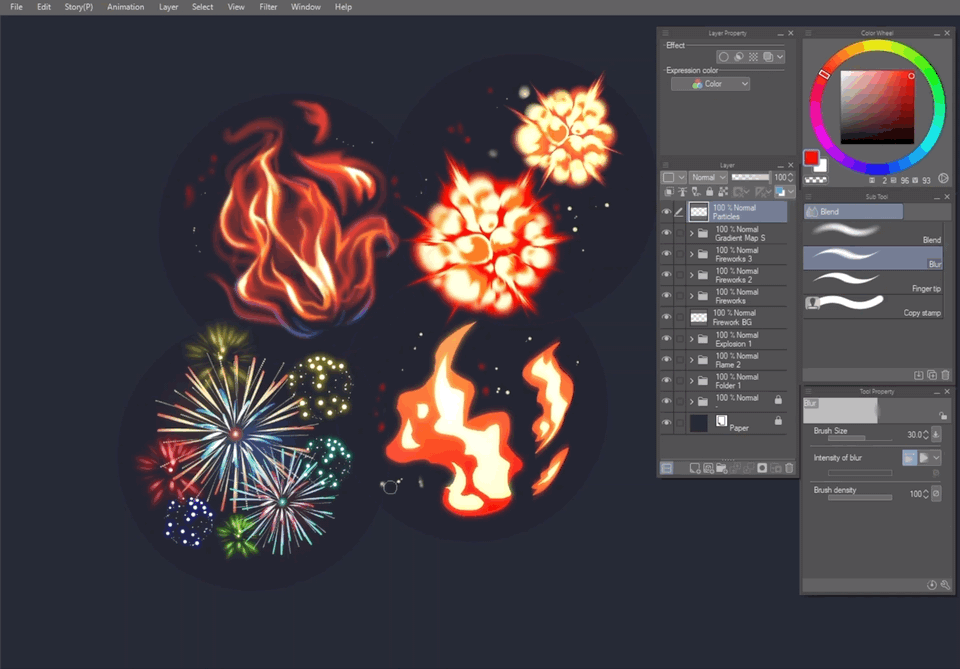Image resolution: width=960 pixels, height=669 pixels.
Task: Open the File menu
Action: [17, 7]
